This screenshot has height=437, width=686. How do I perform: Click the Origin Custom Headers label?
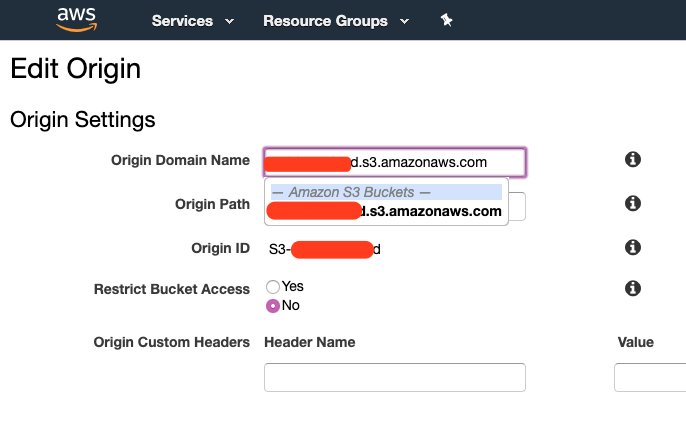172,342
